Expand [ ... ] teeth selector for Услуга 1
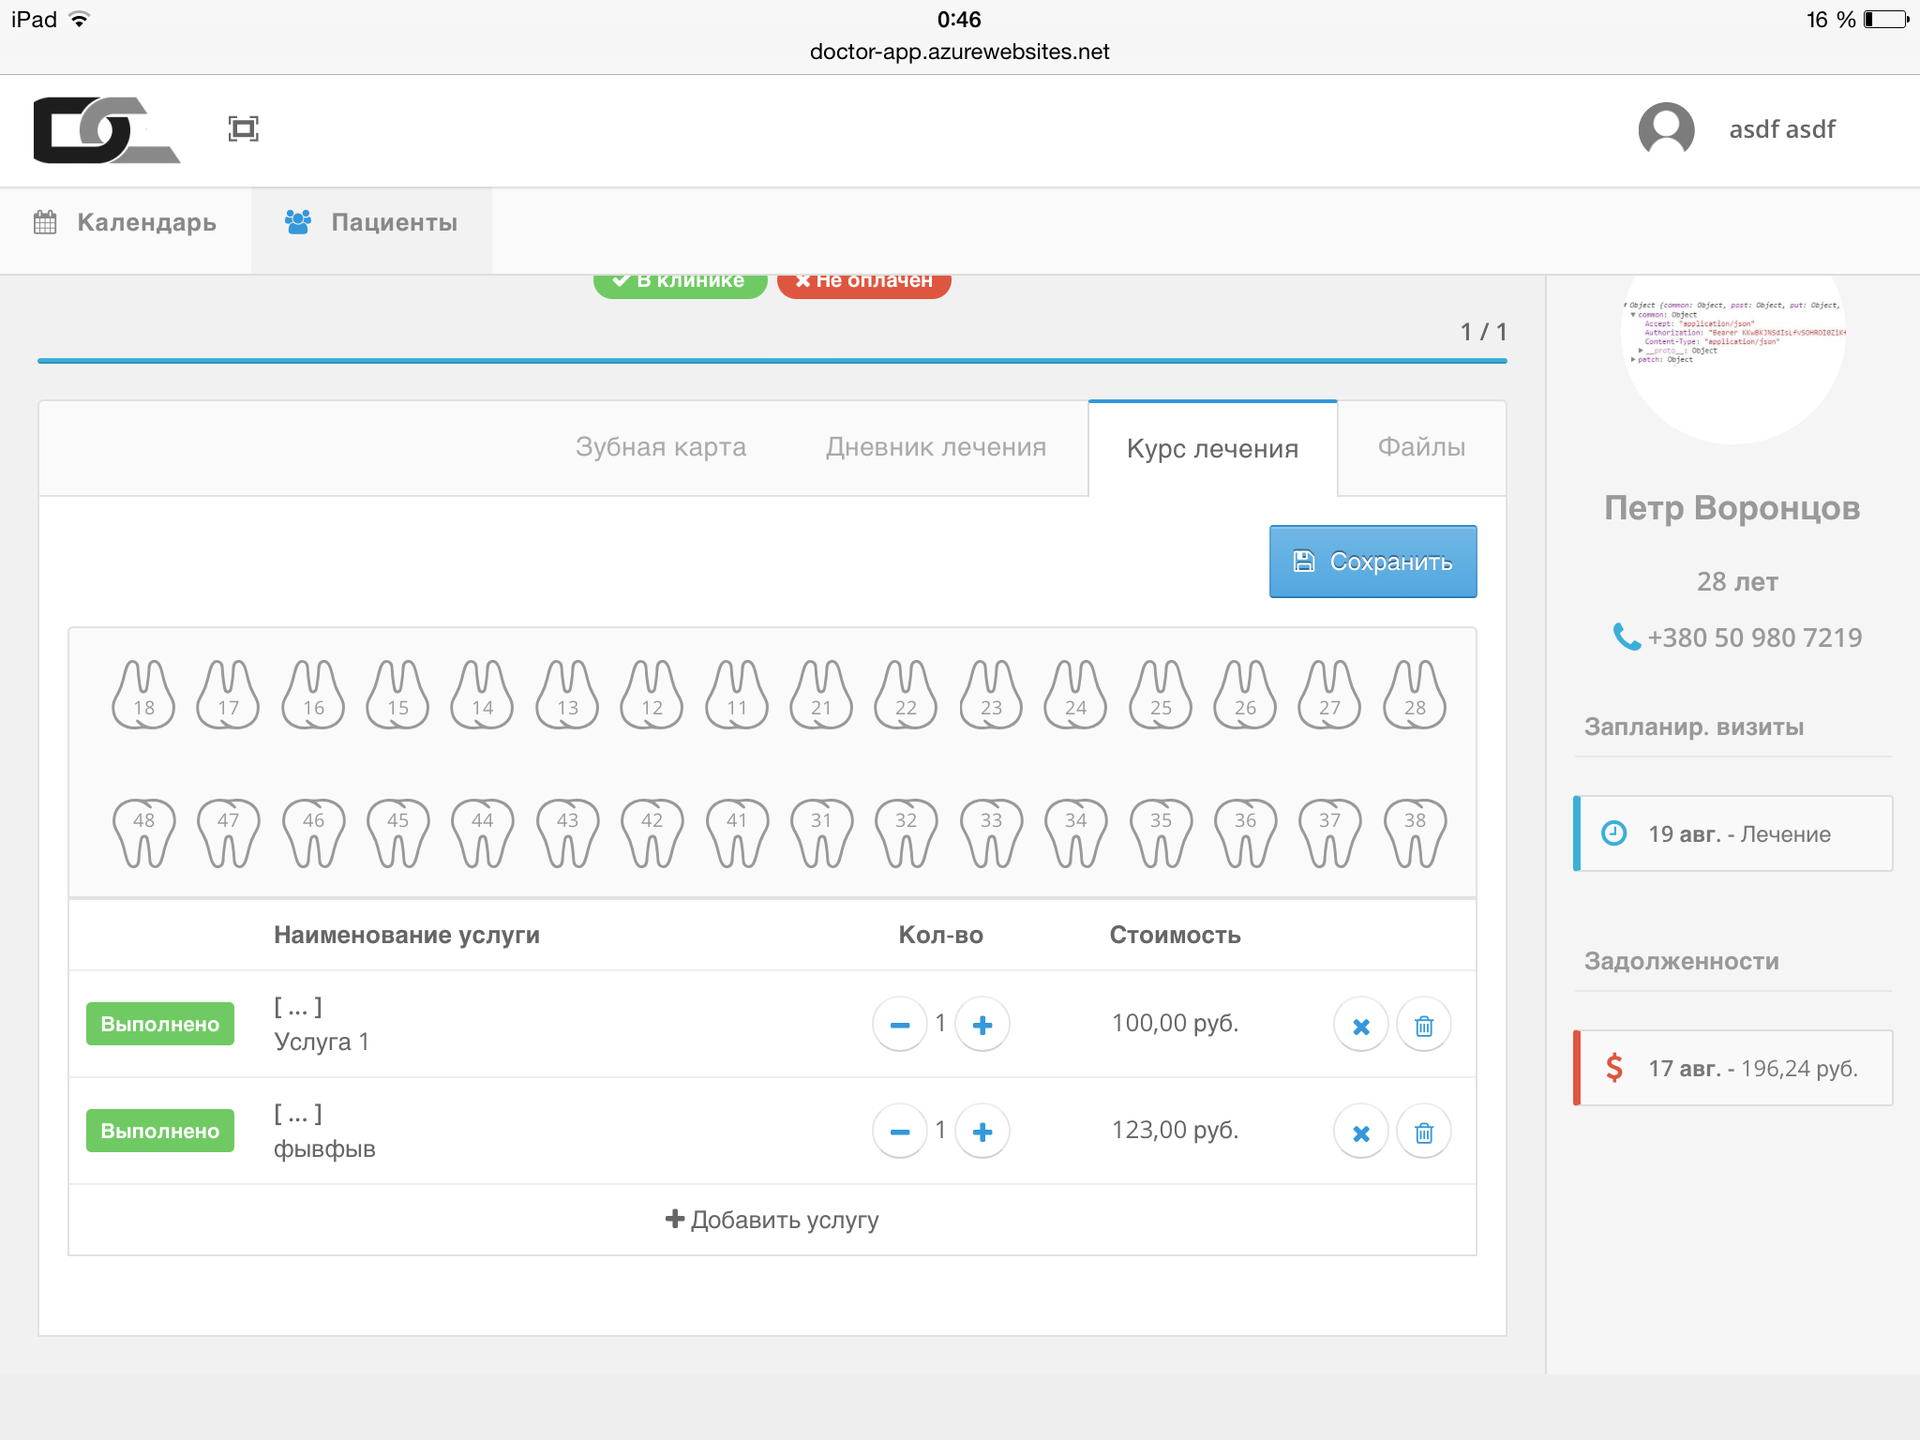 click(298, 1007)
